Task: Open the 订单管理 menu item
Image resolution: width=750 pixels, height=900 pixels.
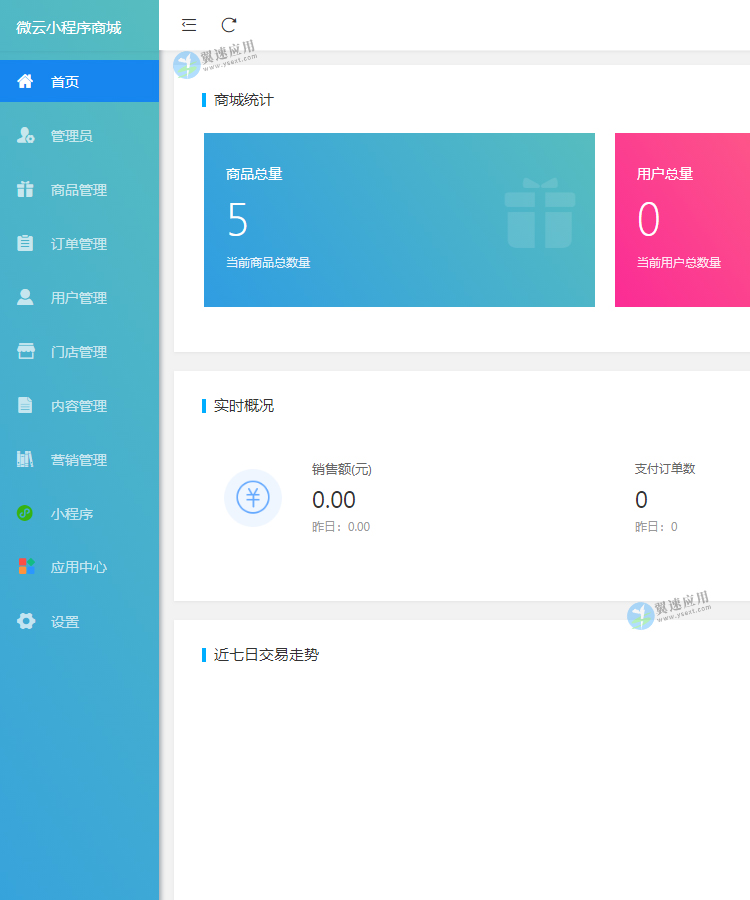Action: [x=79, y=244]
